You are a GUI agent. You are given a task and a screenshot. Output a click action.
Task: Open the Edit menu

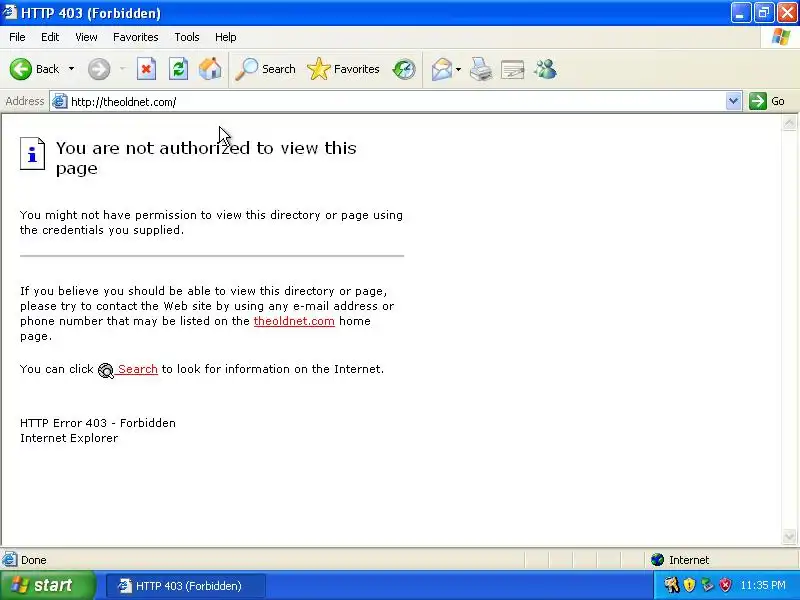pos(50,37)
